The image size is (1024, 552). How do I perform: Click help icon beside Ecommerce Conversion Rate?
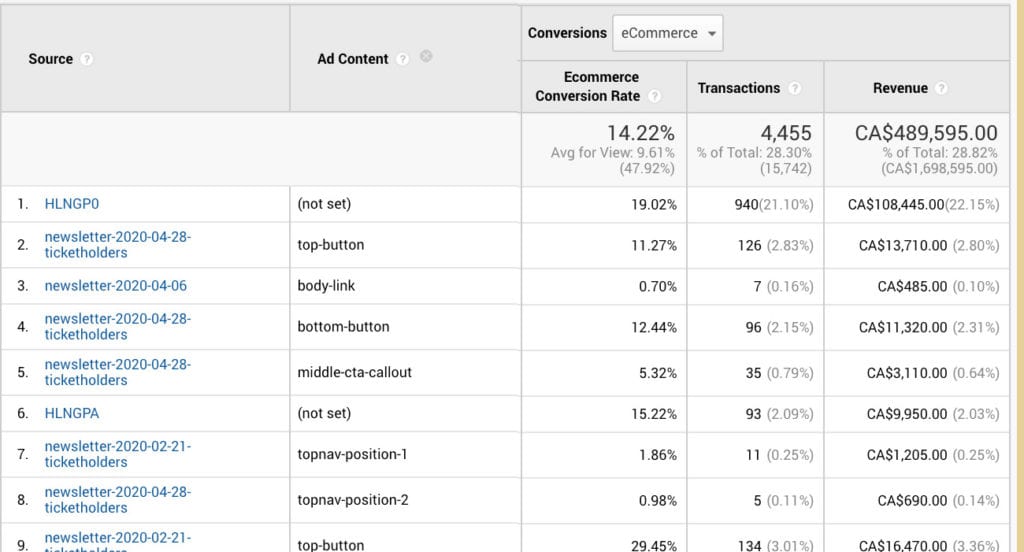[654, 96]
